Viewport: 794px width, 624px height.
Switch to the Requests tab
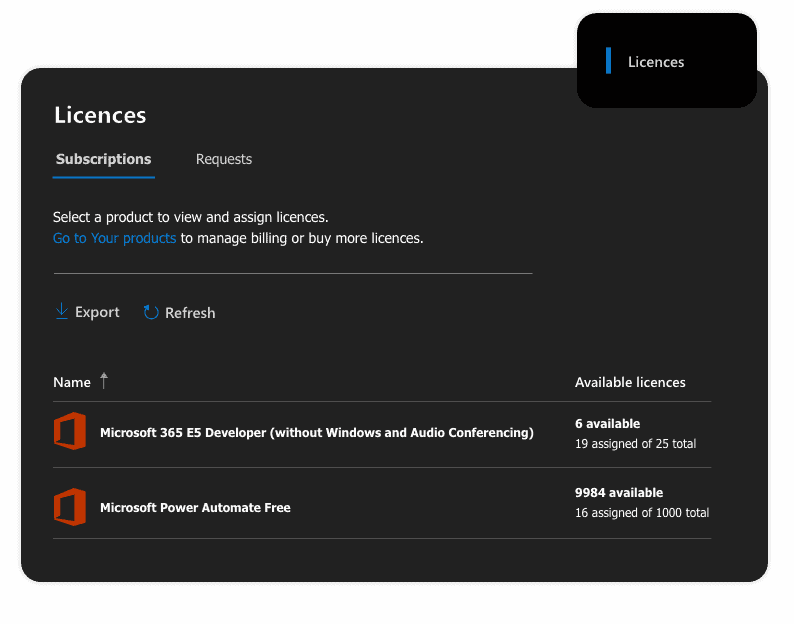click(224, 159)
